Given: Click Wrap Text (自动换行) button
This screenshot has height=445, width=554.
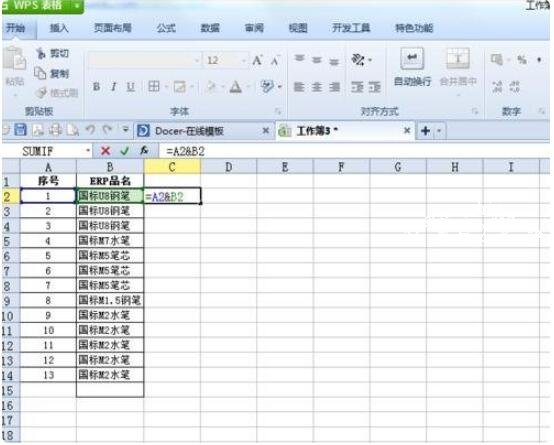Looking at the screenshot, I should (x=412, y=68).
